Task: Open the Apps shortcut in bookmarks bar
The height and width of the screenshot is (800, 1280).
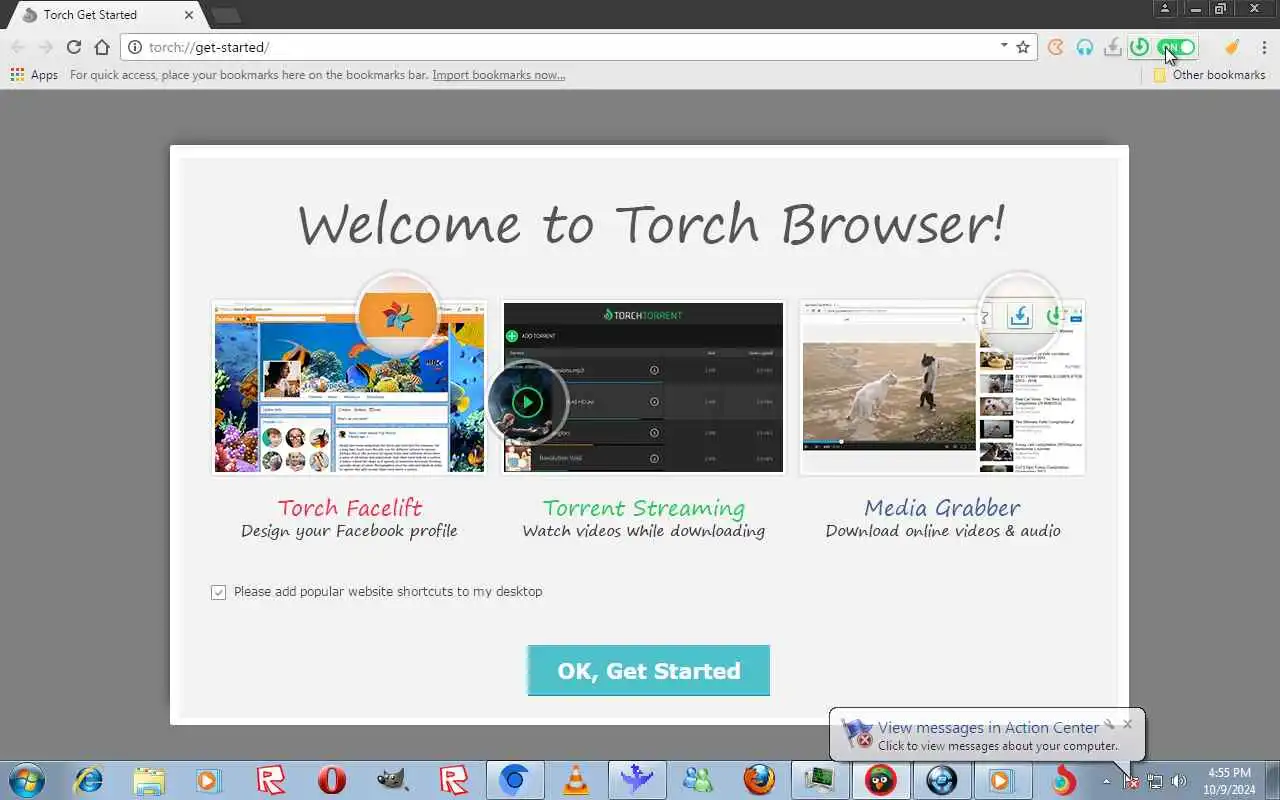Action: [34, 75]
